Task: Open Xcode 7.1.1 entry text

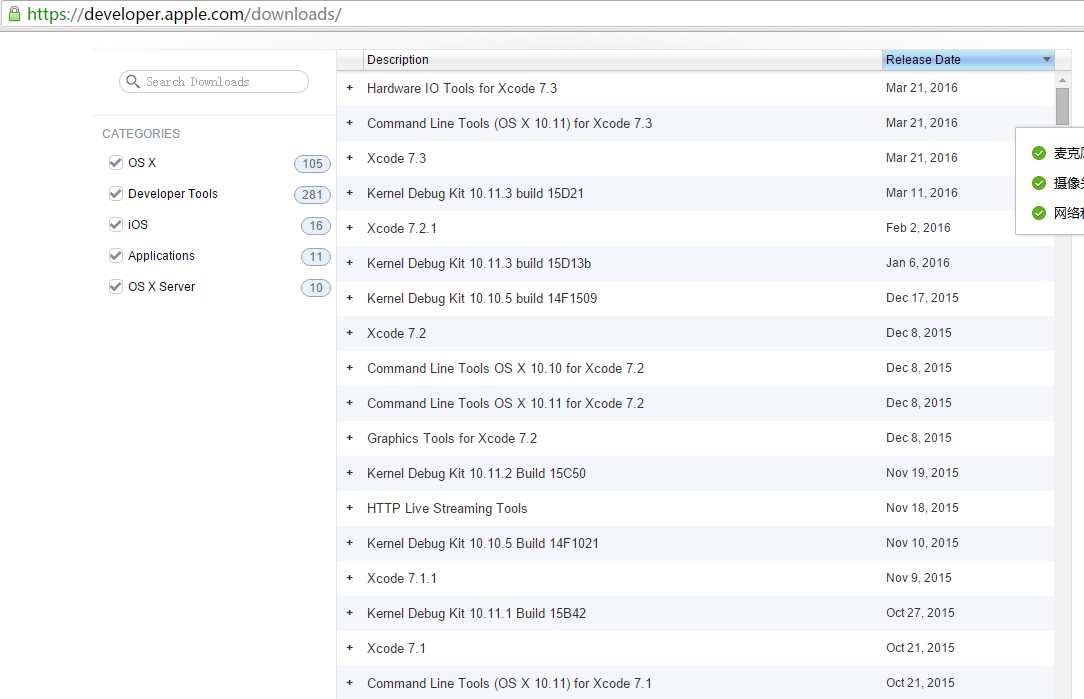Action: [402, 578]
